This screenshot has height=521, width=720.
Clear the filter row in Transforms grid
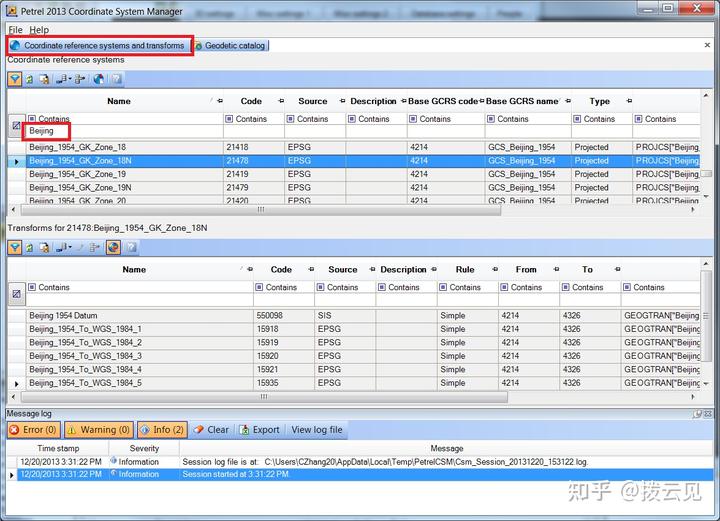pyautogui.click(x=17, y=294)
